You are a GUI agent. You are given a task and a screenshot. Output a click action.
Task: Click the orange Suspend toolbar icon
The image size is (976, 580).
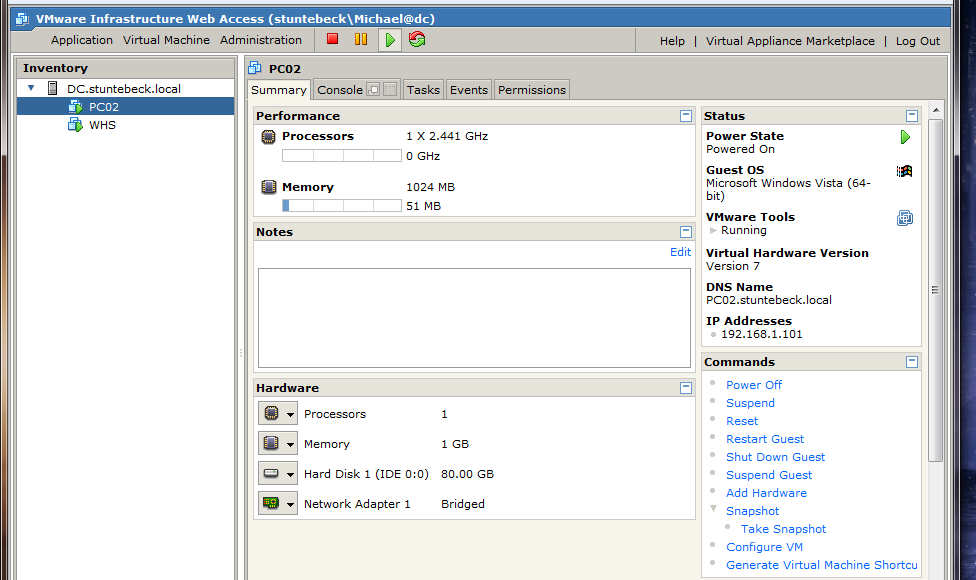pyautogui.click(x=361, y=40)
